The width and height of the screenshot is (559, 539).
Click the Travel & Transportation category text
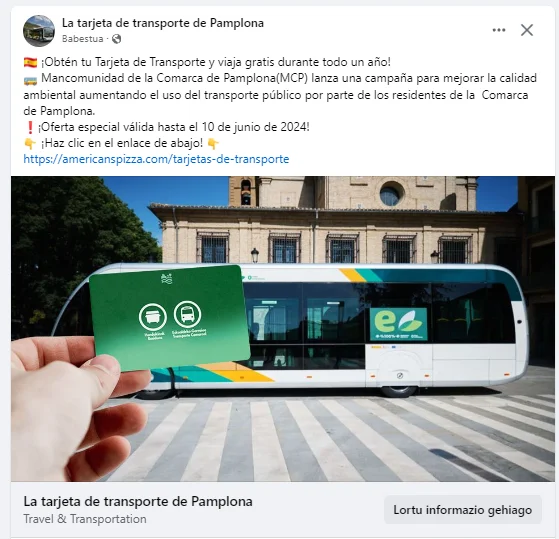[85, 519]
